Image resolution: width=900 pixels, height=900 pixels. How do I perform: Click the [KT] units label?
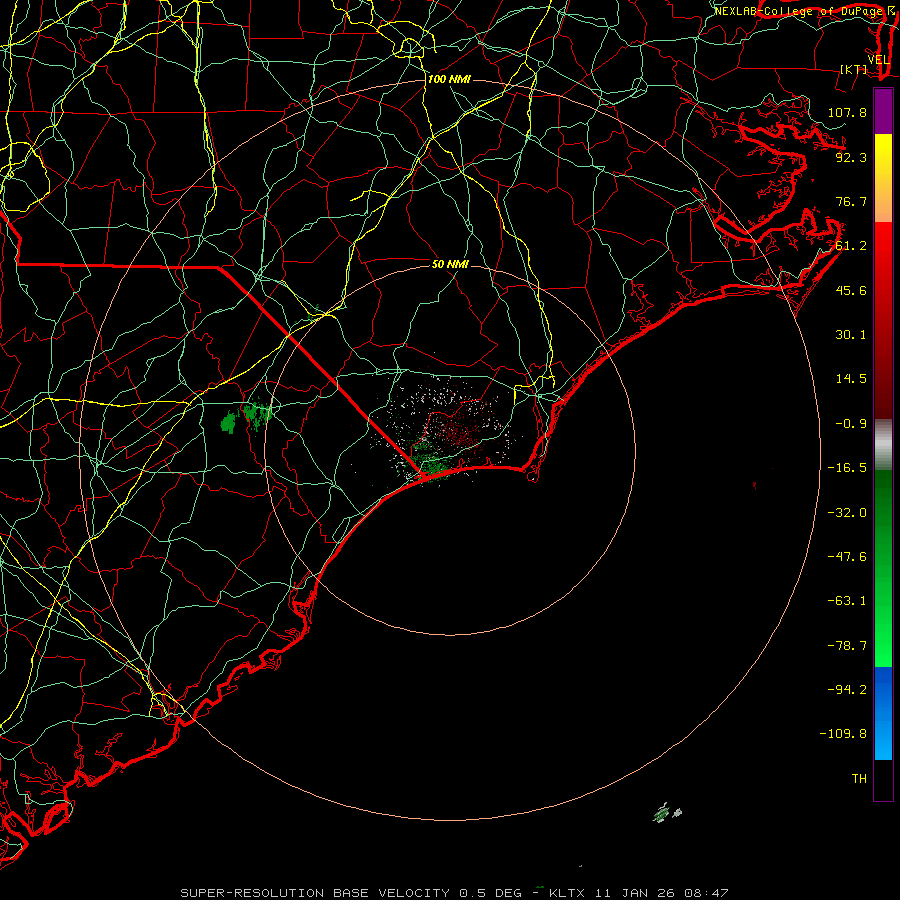tap(854, 69)
